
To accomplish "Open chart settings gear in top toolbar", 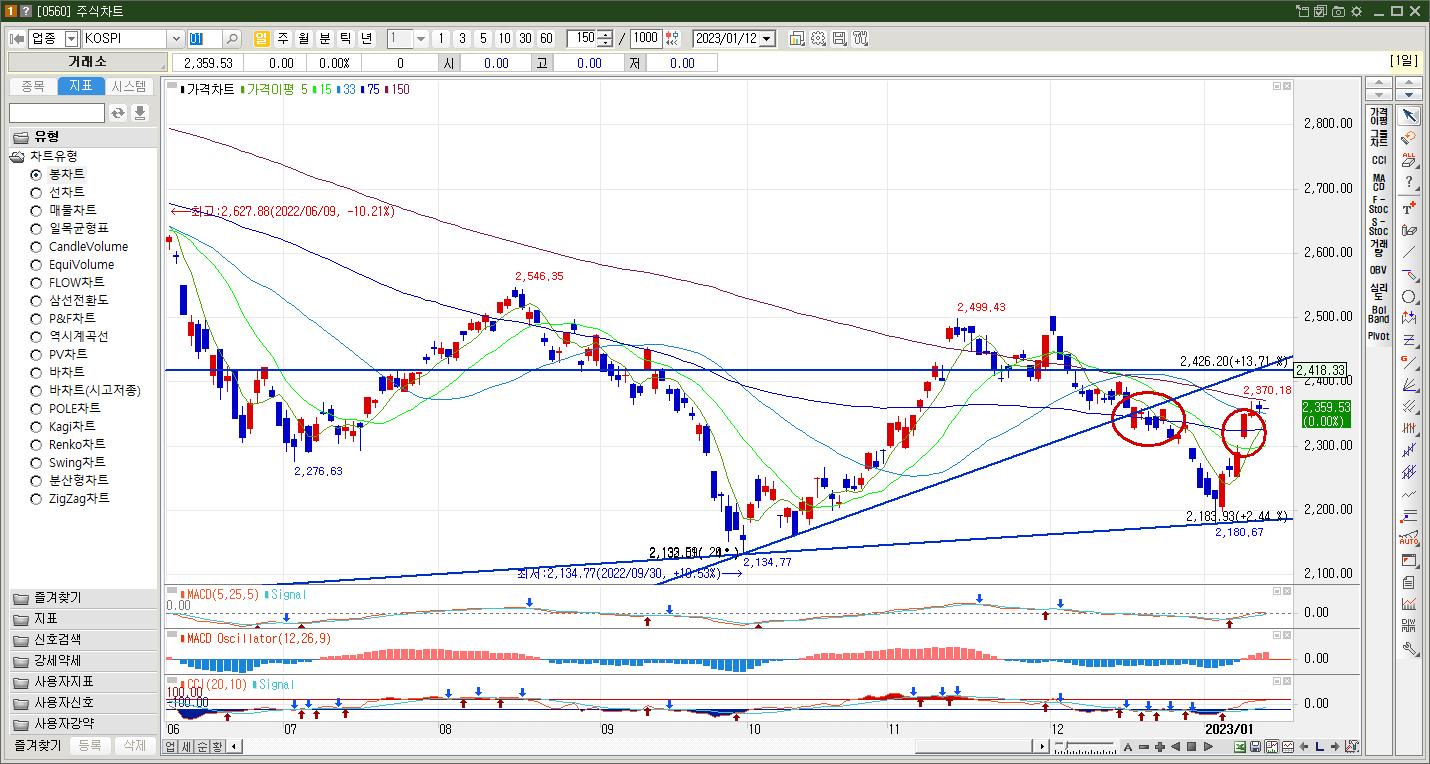I will [x=818, y=38].
